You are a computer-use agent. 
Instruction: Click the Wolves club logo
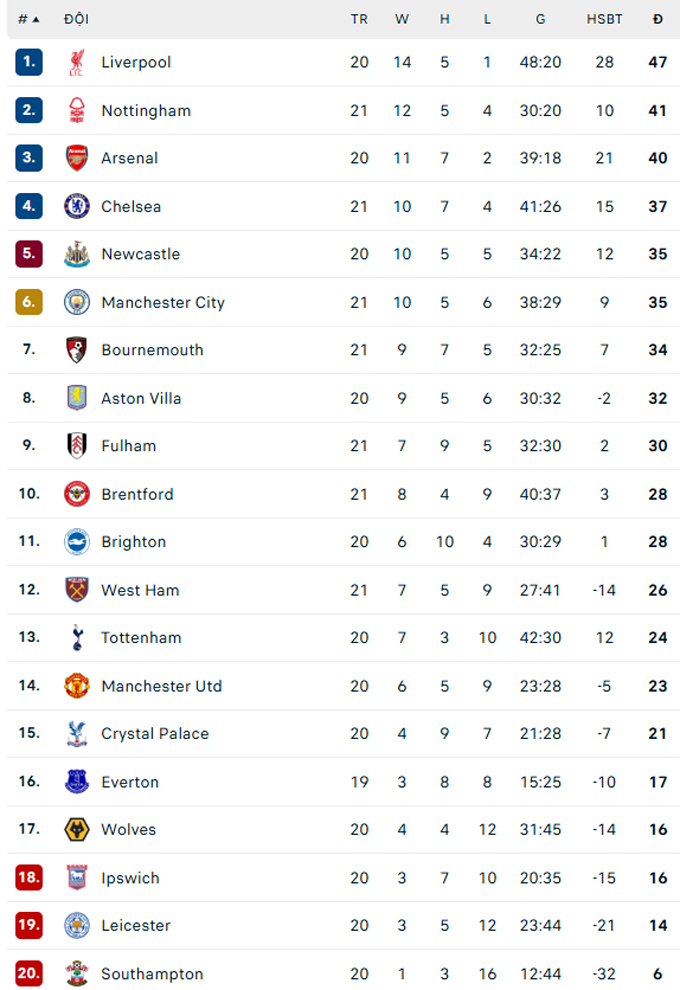tap(76, 830)
